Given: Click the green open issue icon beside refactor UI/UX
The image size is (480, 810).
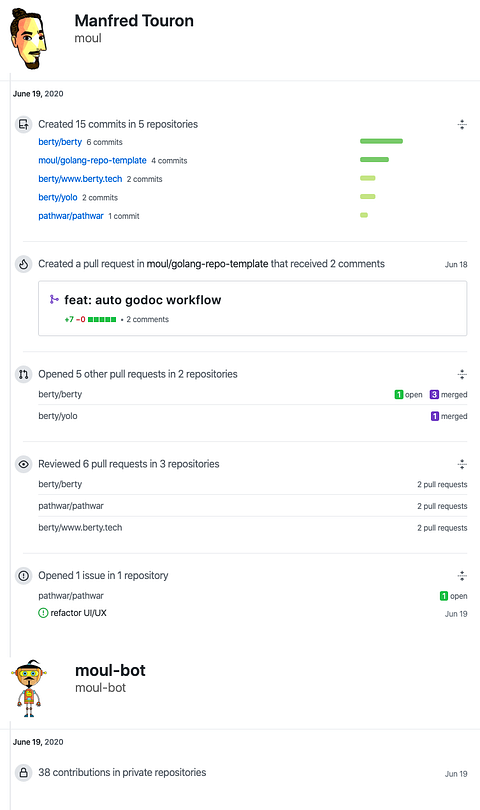Looking at the screenshot, I should coord(43,613).
